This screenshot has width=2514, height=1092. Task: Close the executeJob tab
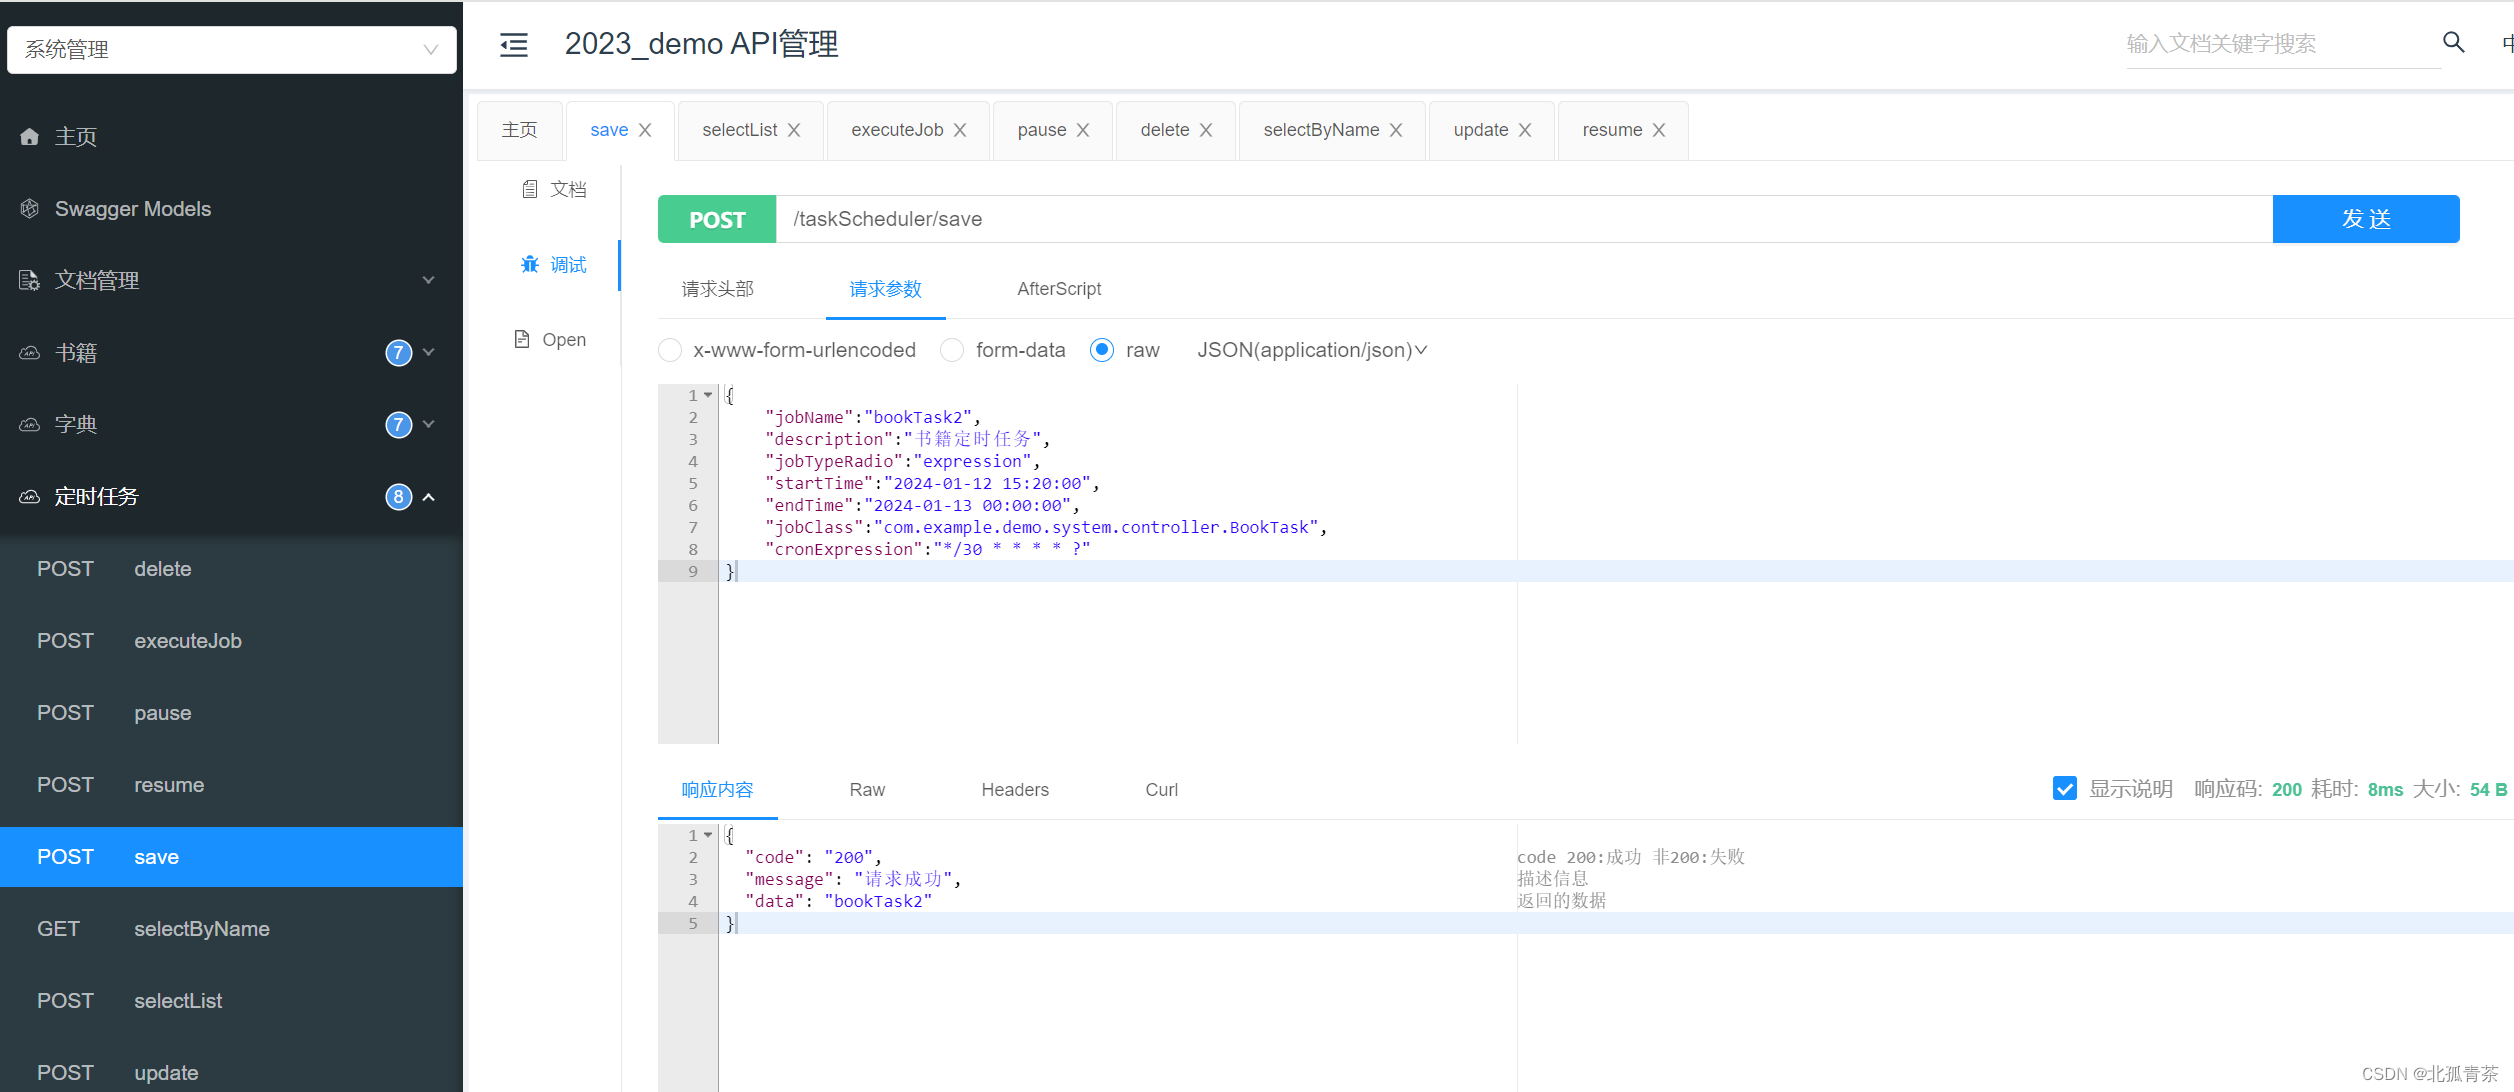pos(960,130)
